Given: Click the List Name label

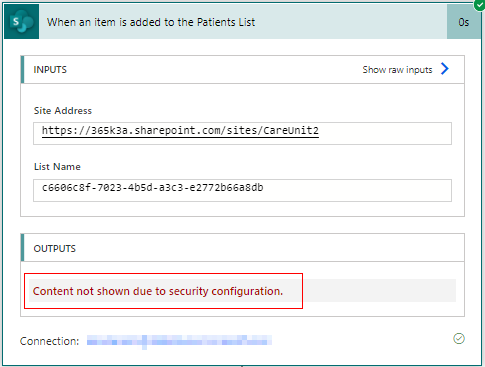Looking at the screenshot, I should (57, 166).
